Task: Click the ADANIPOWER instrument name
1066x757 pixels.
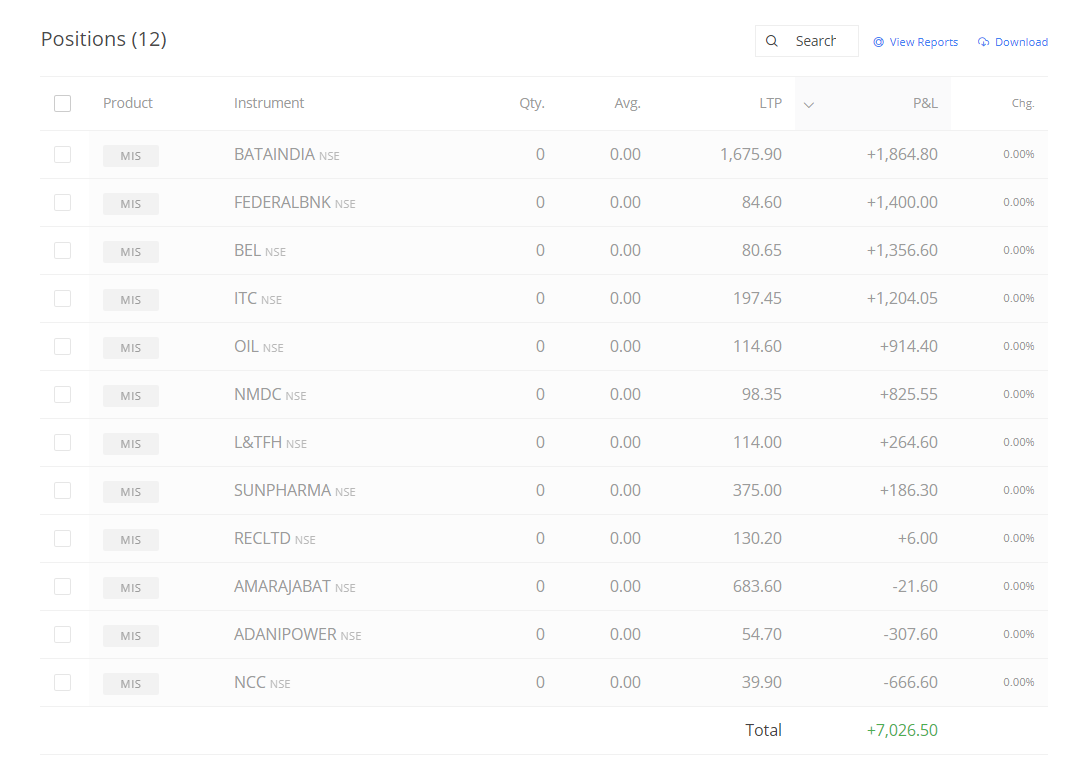Action: click(285, 635)
